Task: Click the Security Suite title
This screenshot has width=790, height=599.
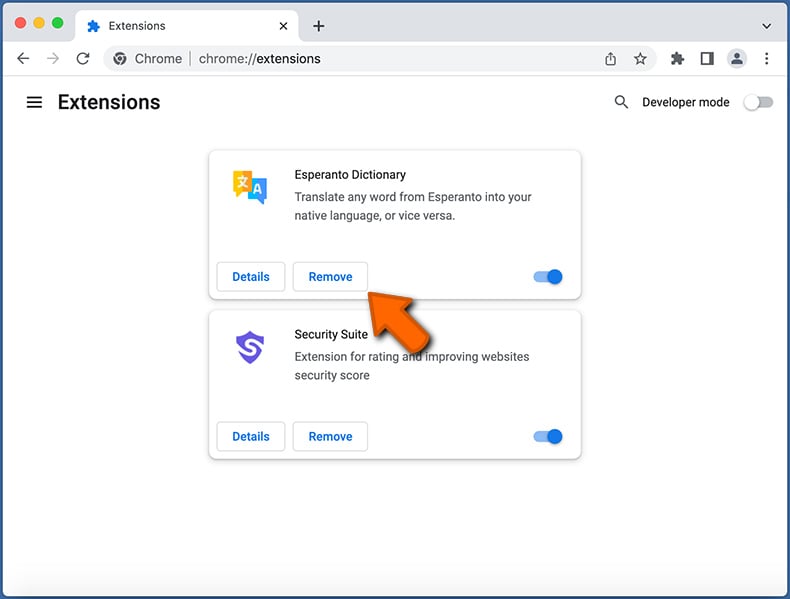Action: tap(331, 334)
